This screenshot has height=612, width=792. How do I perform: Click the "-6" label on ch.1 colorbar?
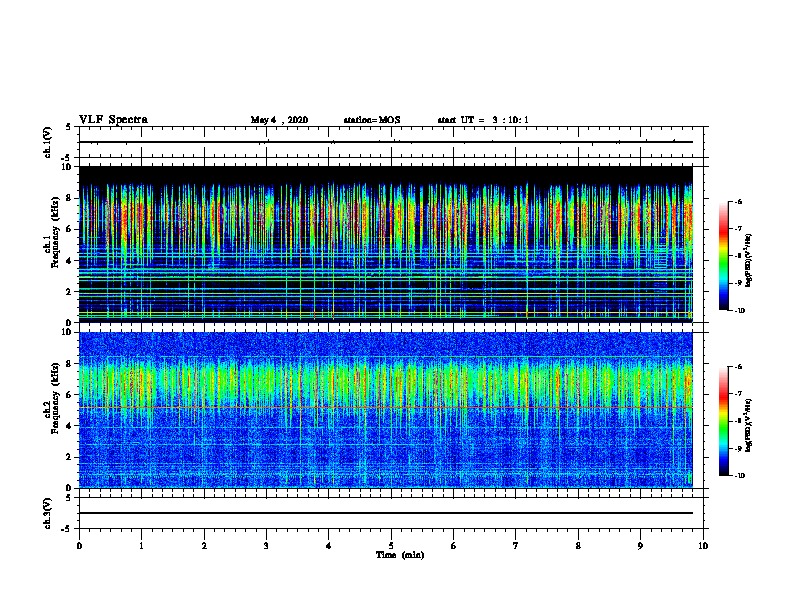point(738,202)
